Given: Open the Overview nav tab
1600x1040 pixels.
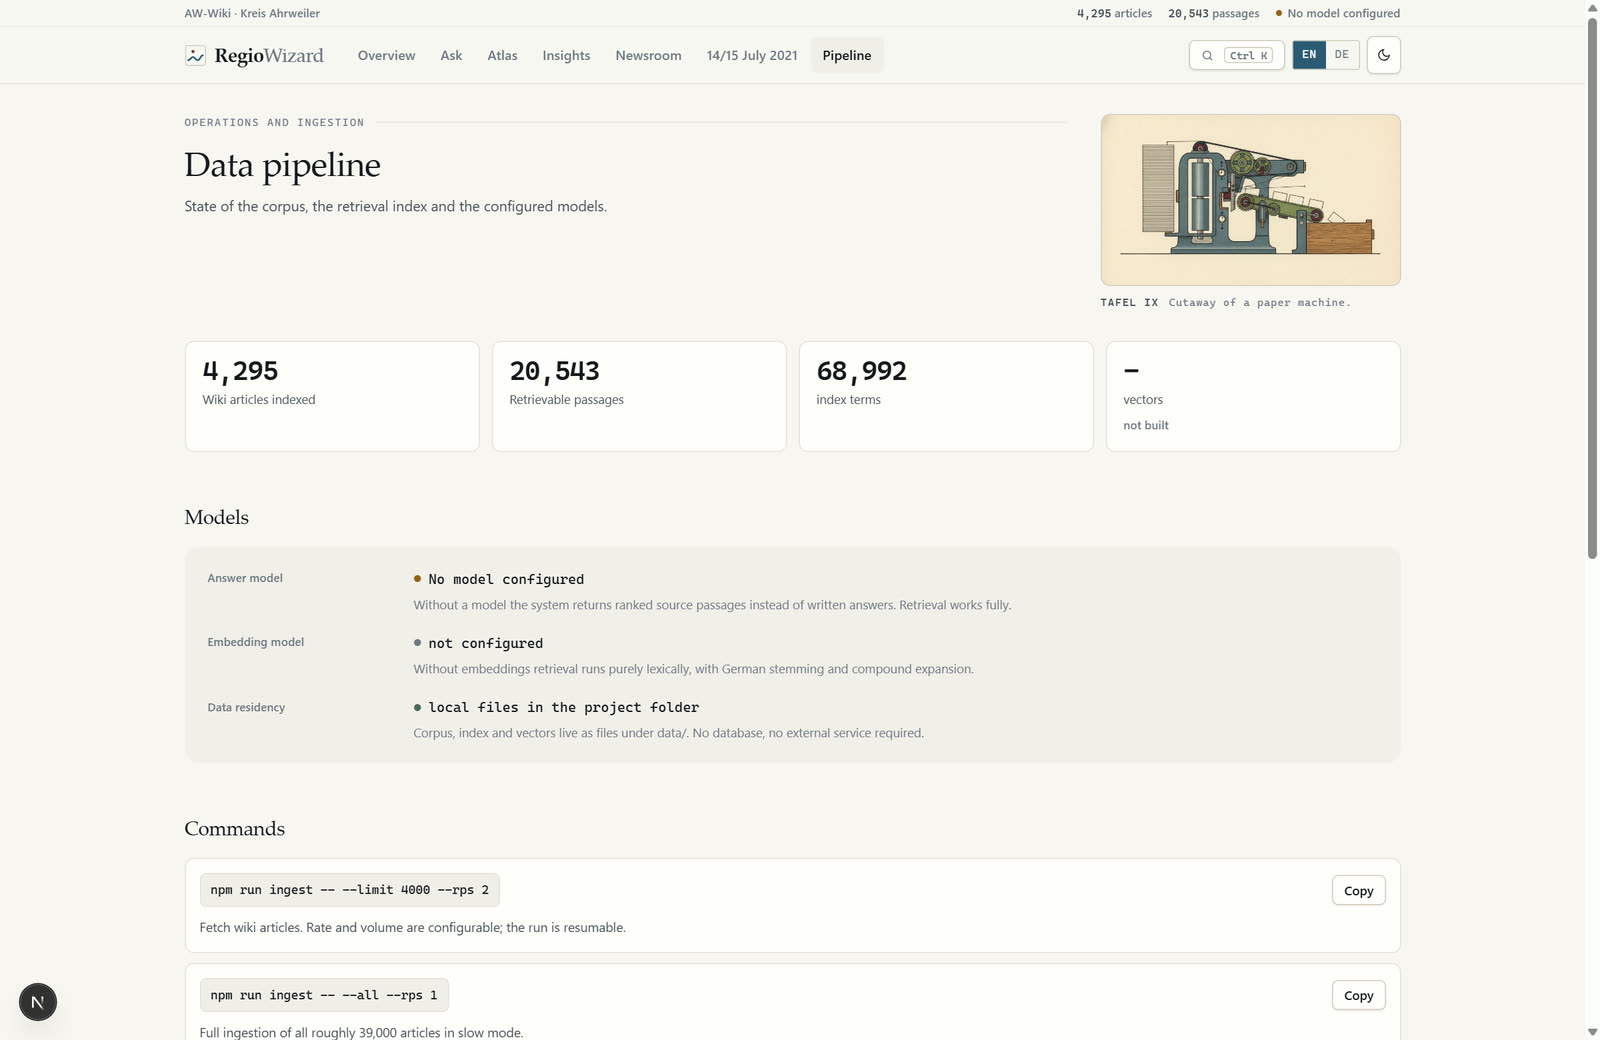Looking at the screenshot, I should coord(386,55).
